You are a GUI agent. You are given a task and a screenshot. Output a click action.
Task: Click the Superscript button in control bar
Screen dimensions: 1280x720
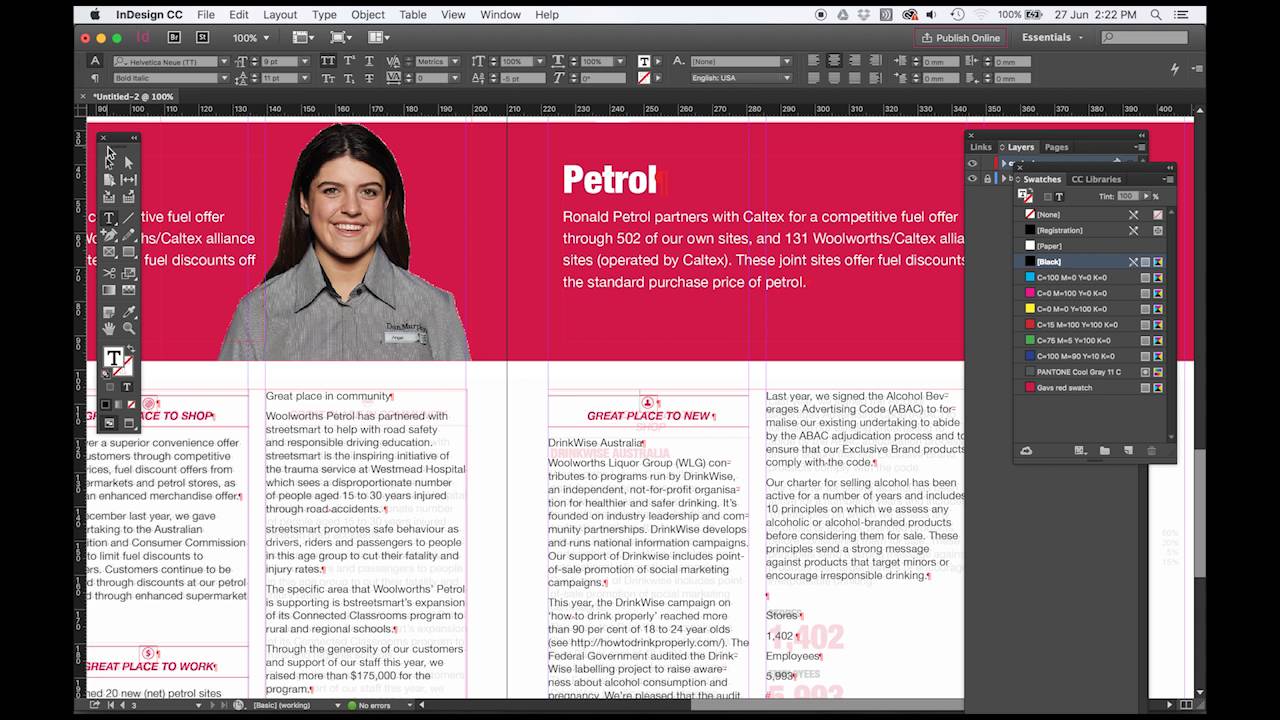tap(349, 61)
